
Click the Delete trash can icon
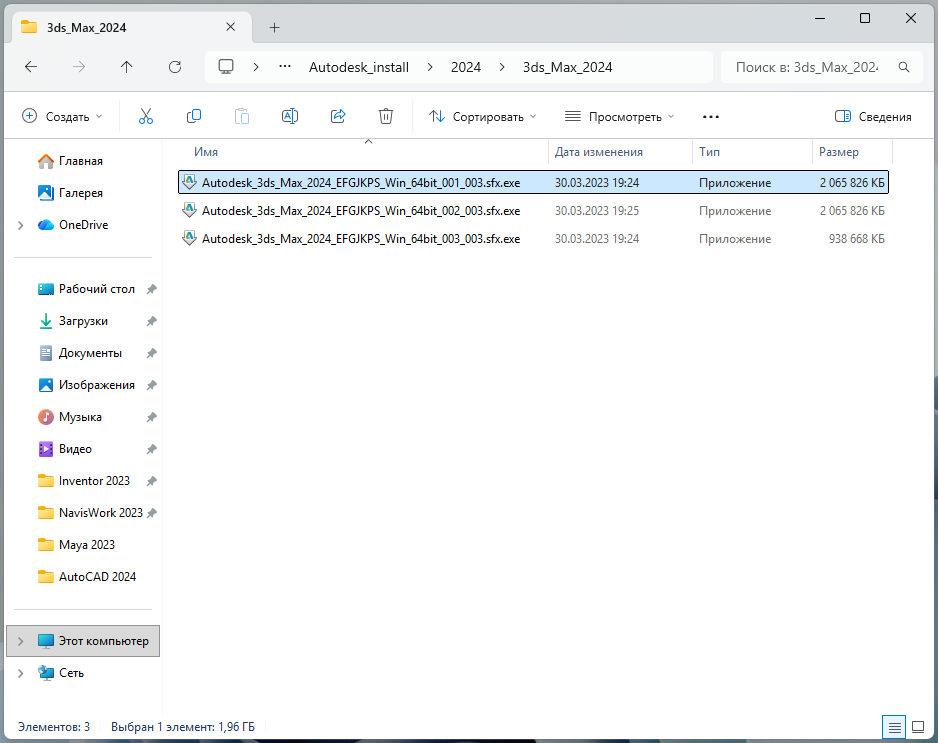[x=386, y=116]
